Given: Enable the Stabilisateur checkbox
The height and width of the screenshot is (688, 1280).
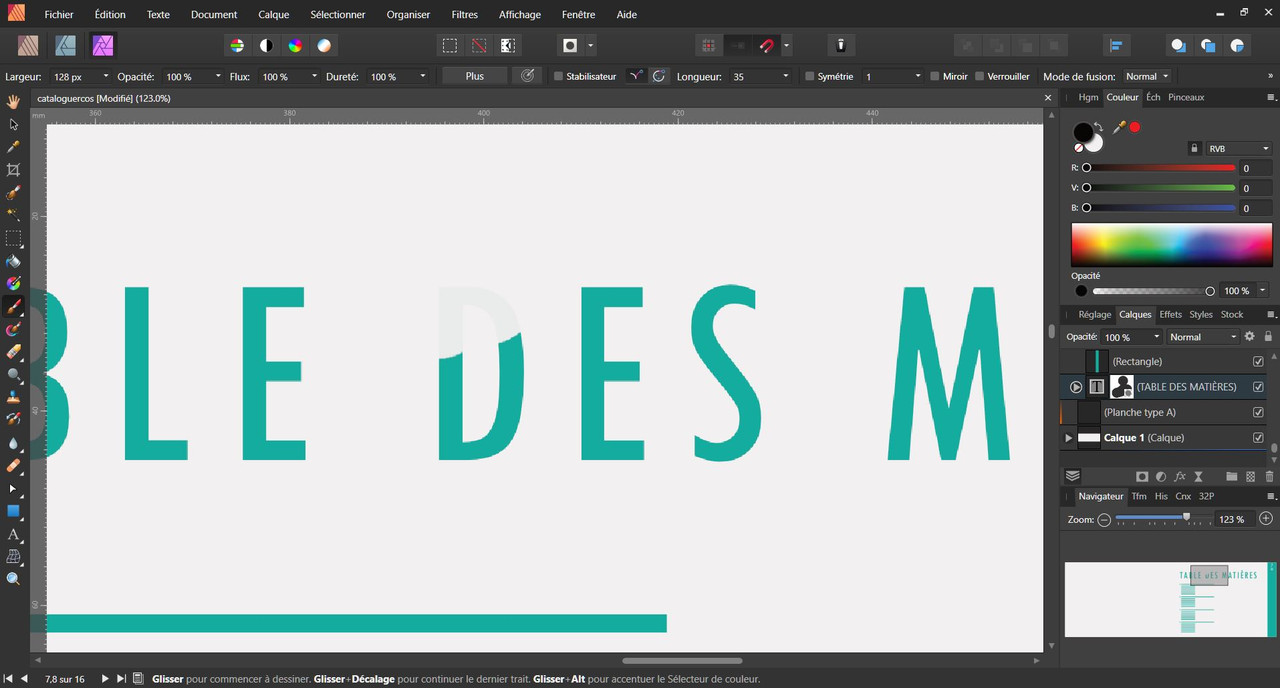Looking at the screenshot, I should tap(558, 76).
